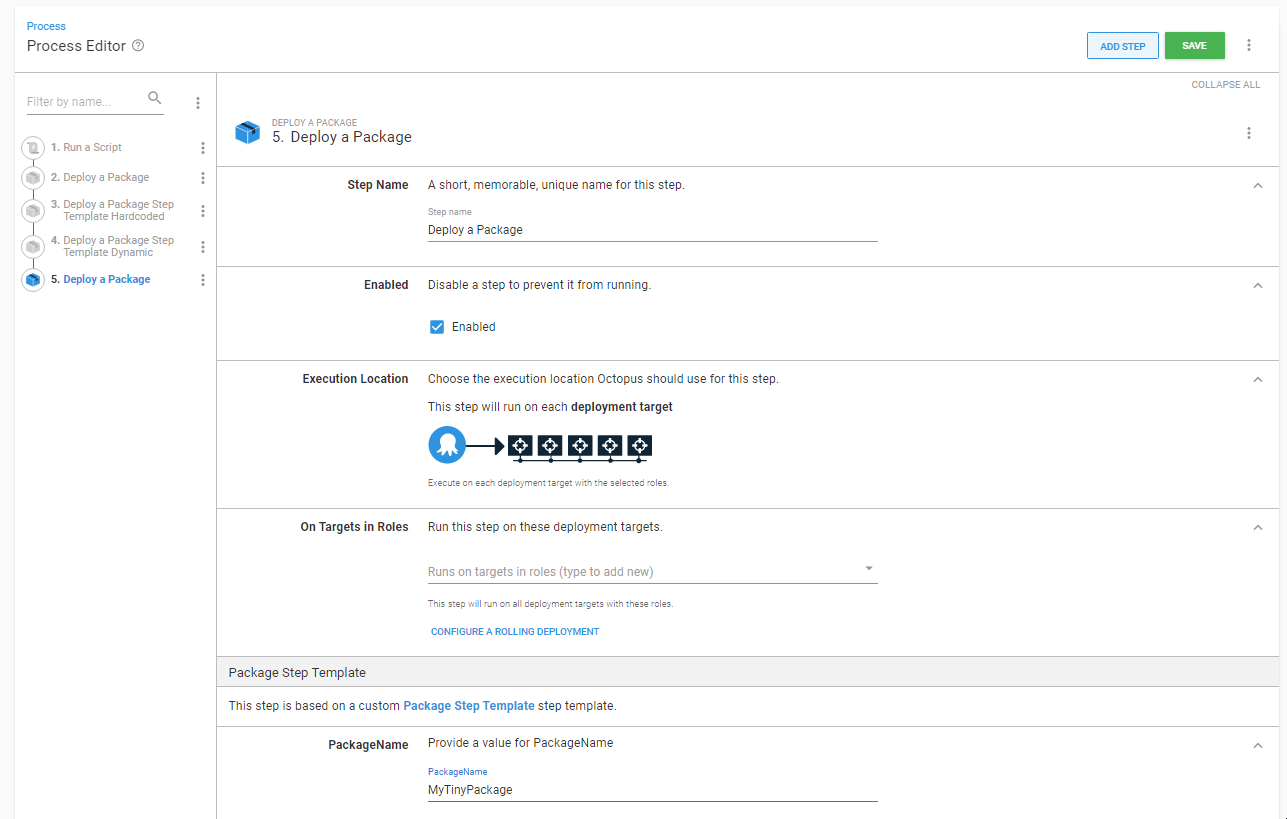Open overflow menu for step 2 Deploy a Package

[x=203, y=178]
